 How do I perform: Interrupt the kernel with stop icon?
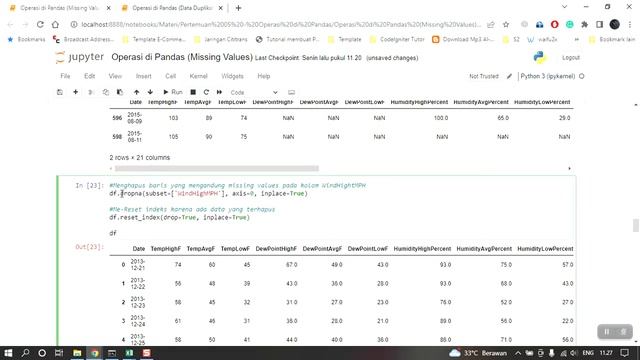pos(193,92)
